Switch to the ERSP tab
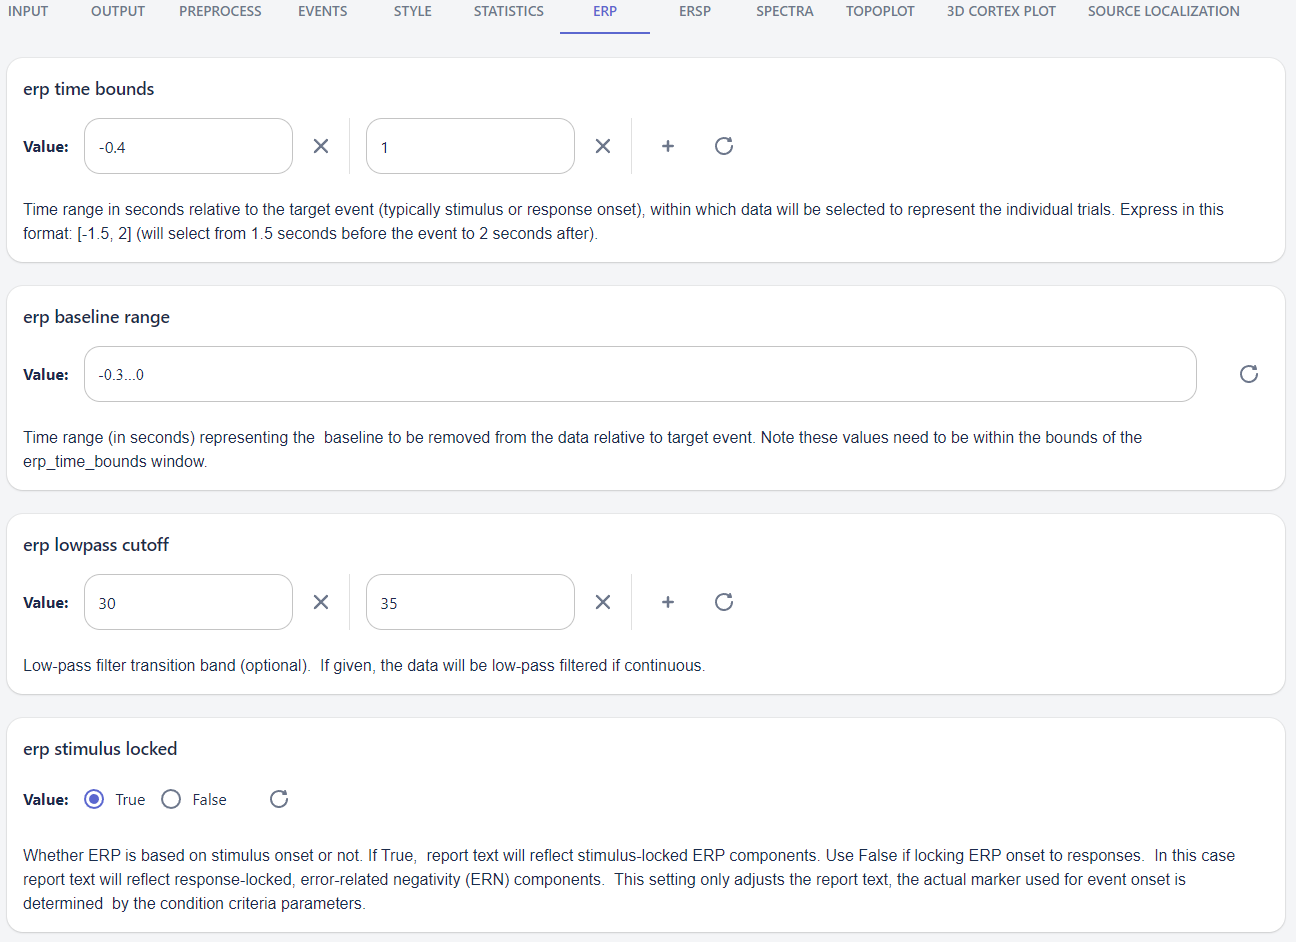 695,11
